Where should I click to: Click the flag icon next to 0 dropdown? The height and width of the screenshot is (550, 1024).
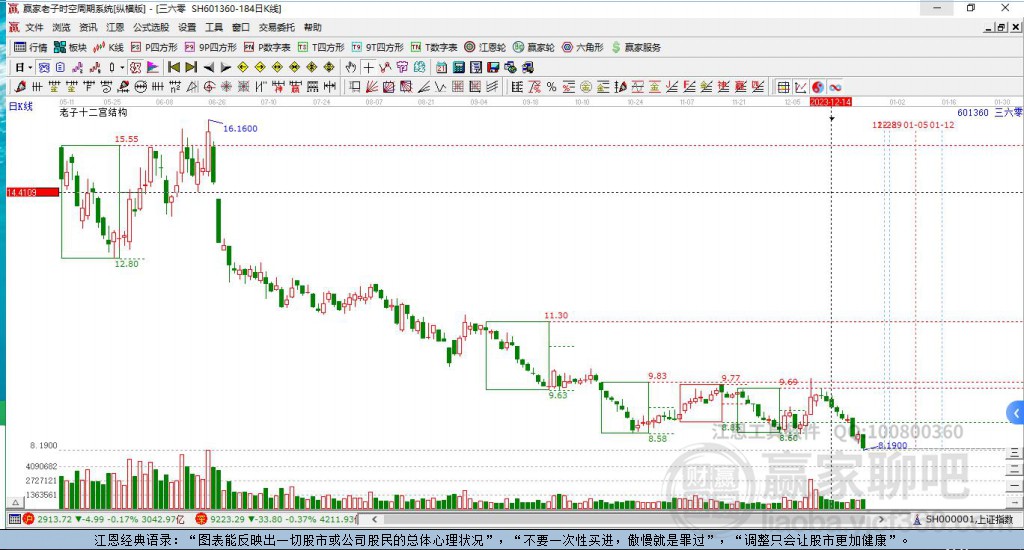coord(153,67)
